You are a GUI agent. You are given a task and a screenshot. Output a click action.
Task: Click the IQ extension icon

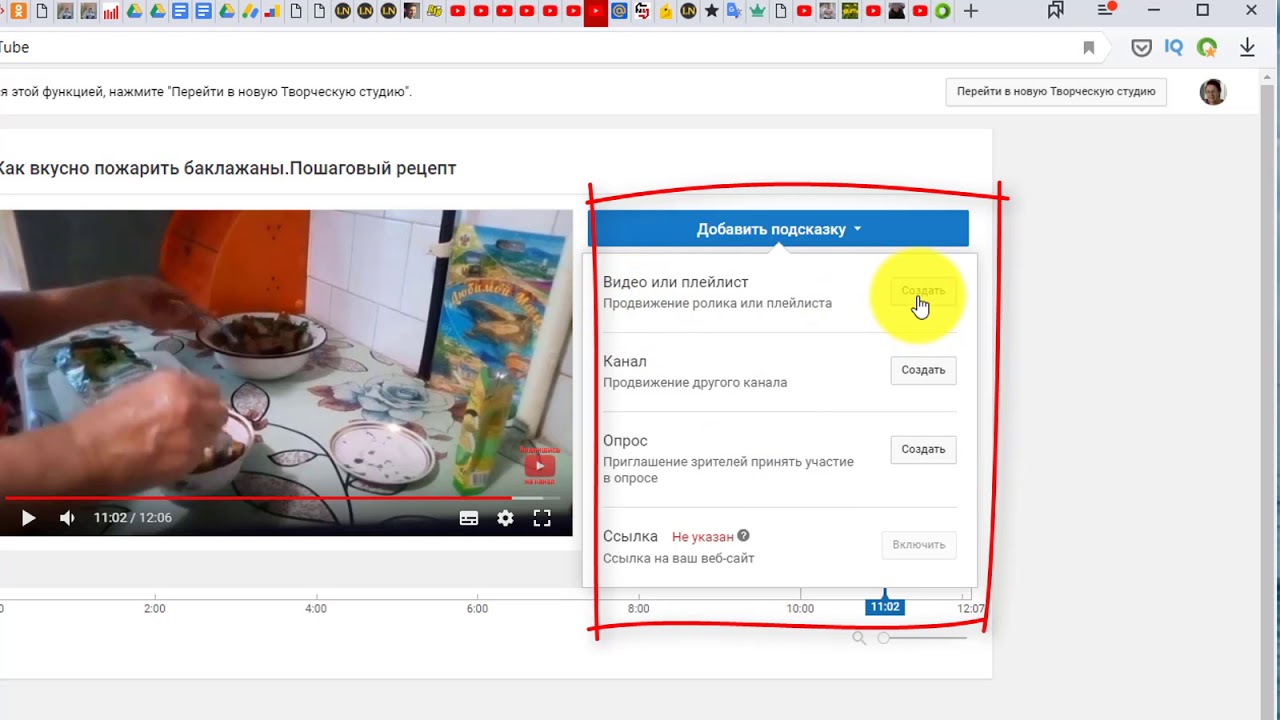point(1174,47)
